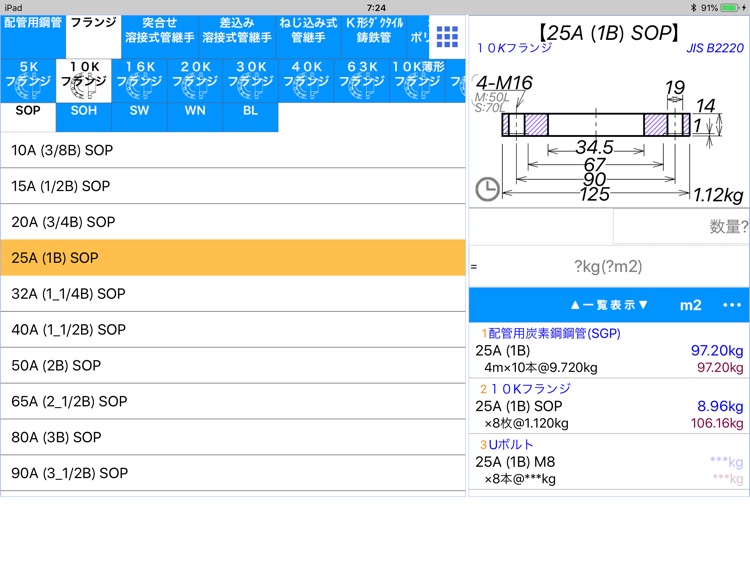Toggle the m2 unit button
Image resolution: width=750 pixels, height=563 pixels.
point(690,305)
